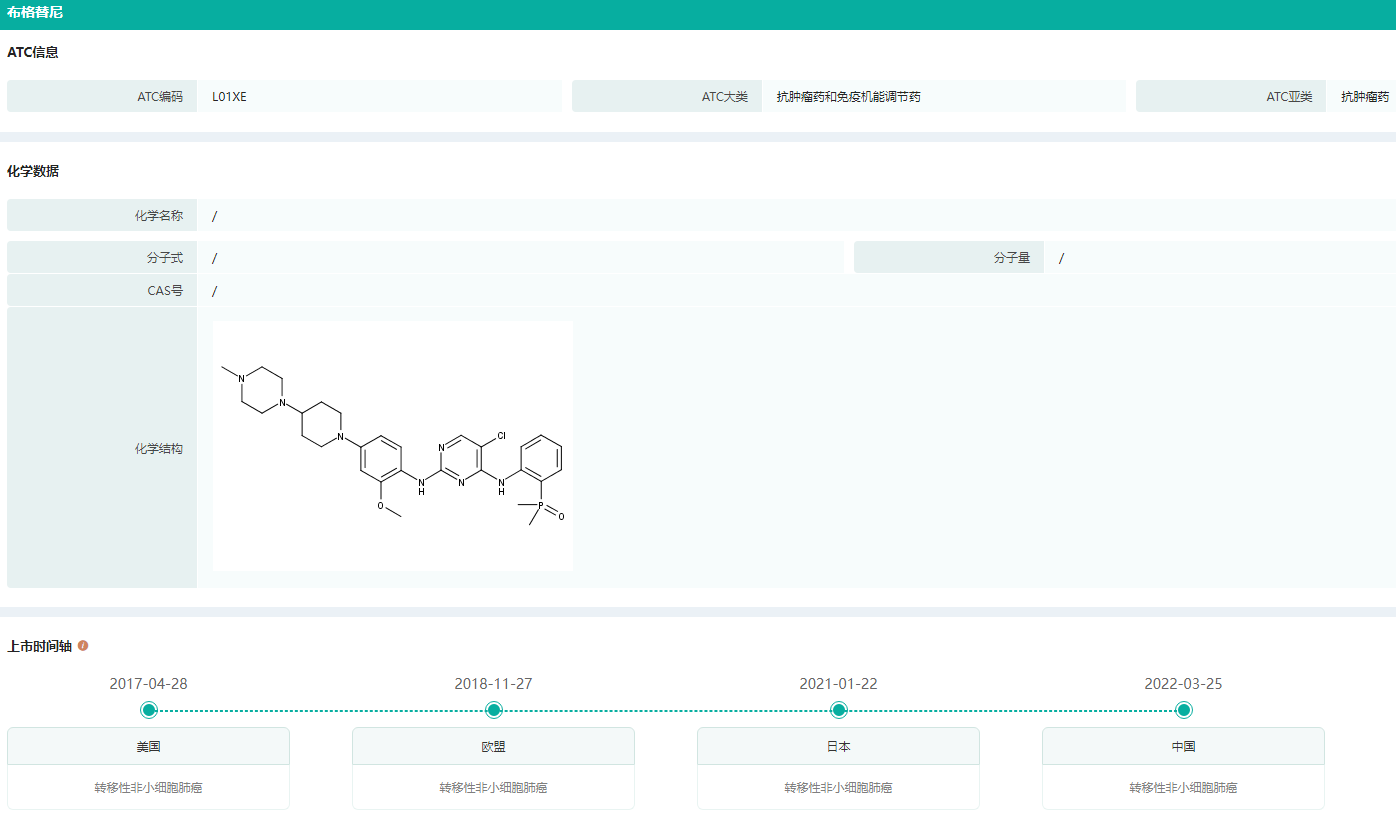Select the 日本 approval card header
Screen dimensions: 1396x822
click(x=838, y=746)
